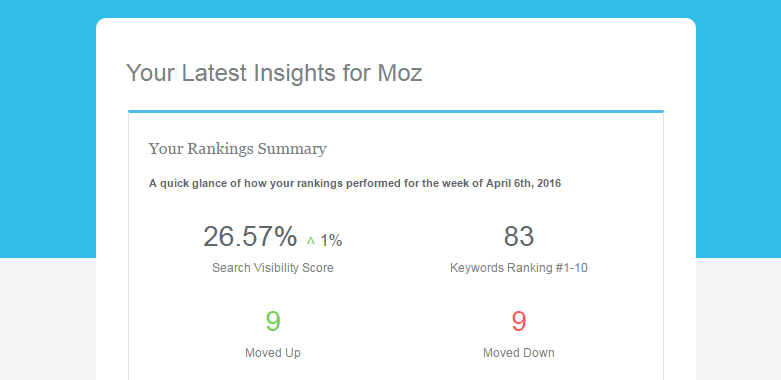Screen dimensions: 781x380
Task: Click the Moved Up label
Action: click(272, 353)
